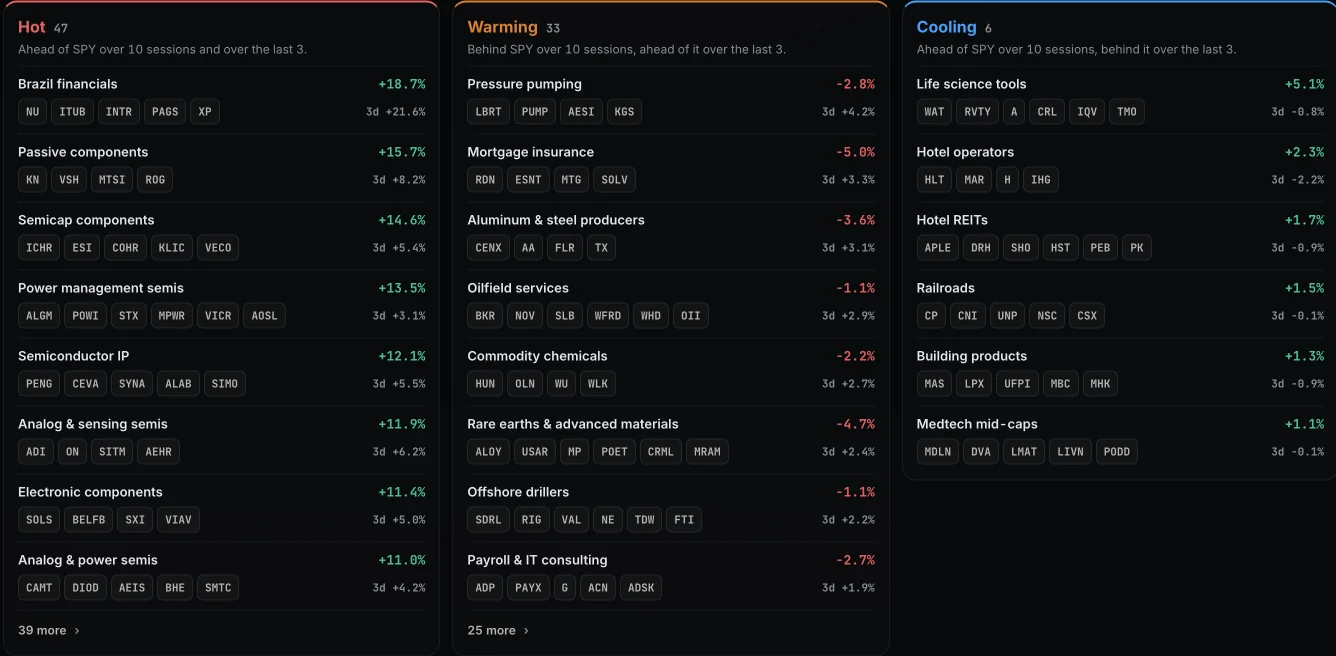Click the KGS ticker chip
1336x656 pixels.
click(624, 112)
